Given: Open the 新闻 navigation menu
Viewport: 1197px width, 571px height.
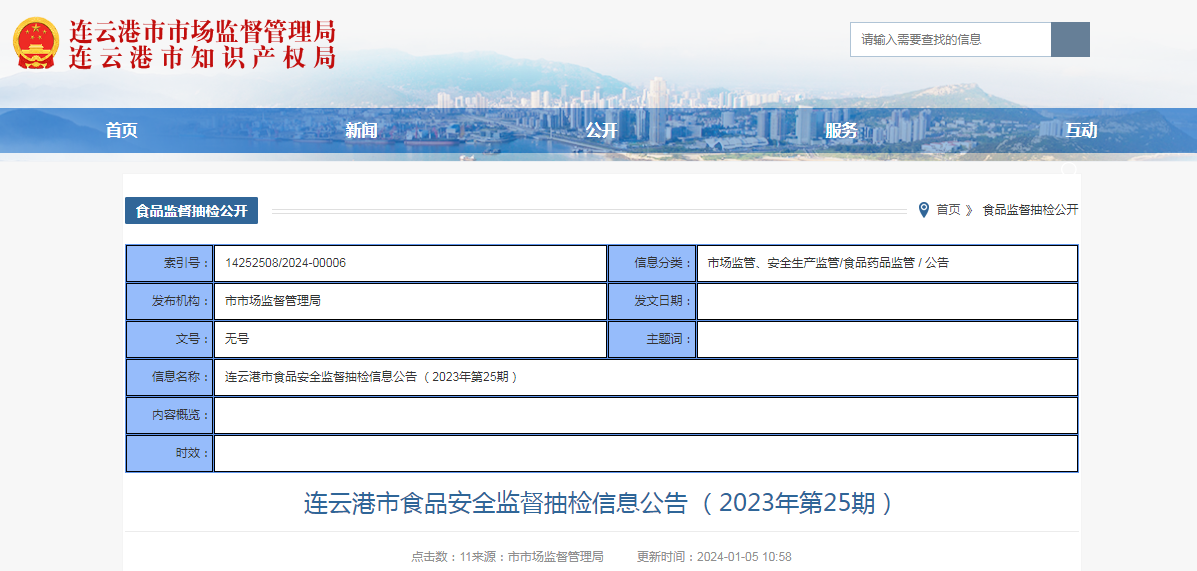Looking at the screenshot, I should 361,131.
